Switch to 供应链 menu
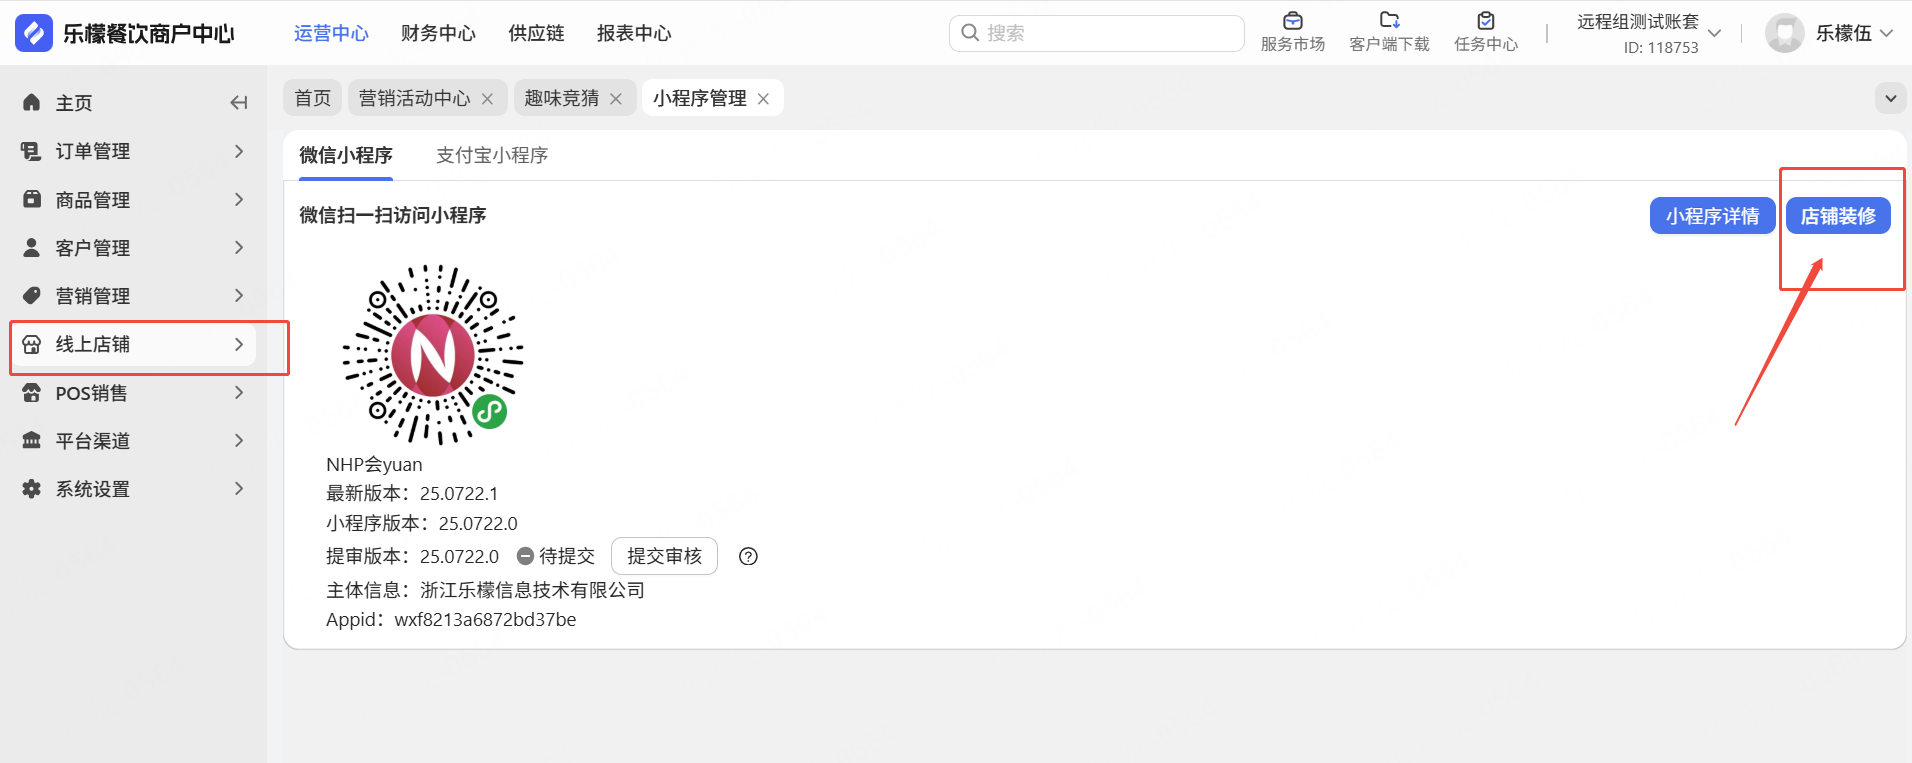 click(536, 33)
